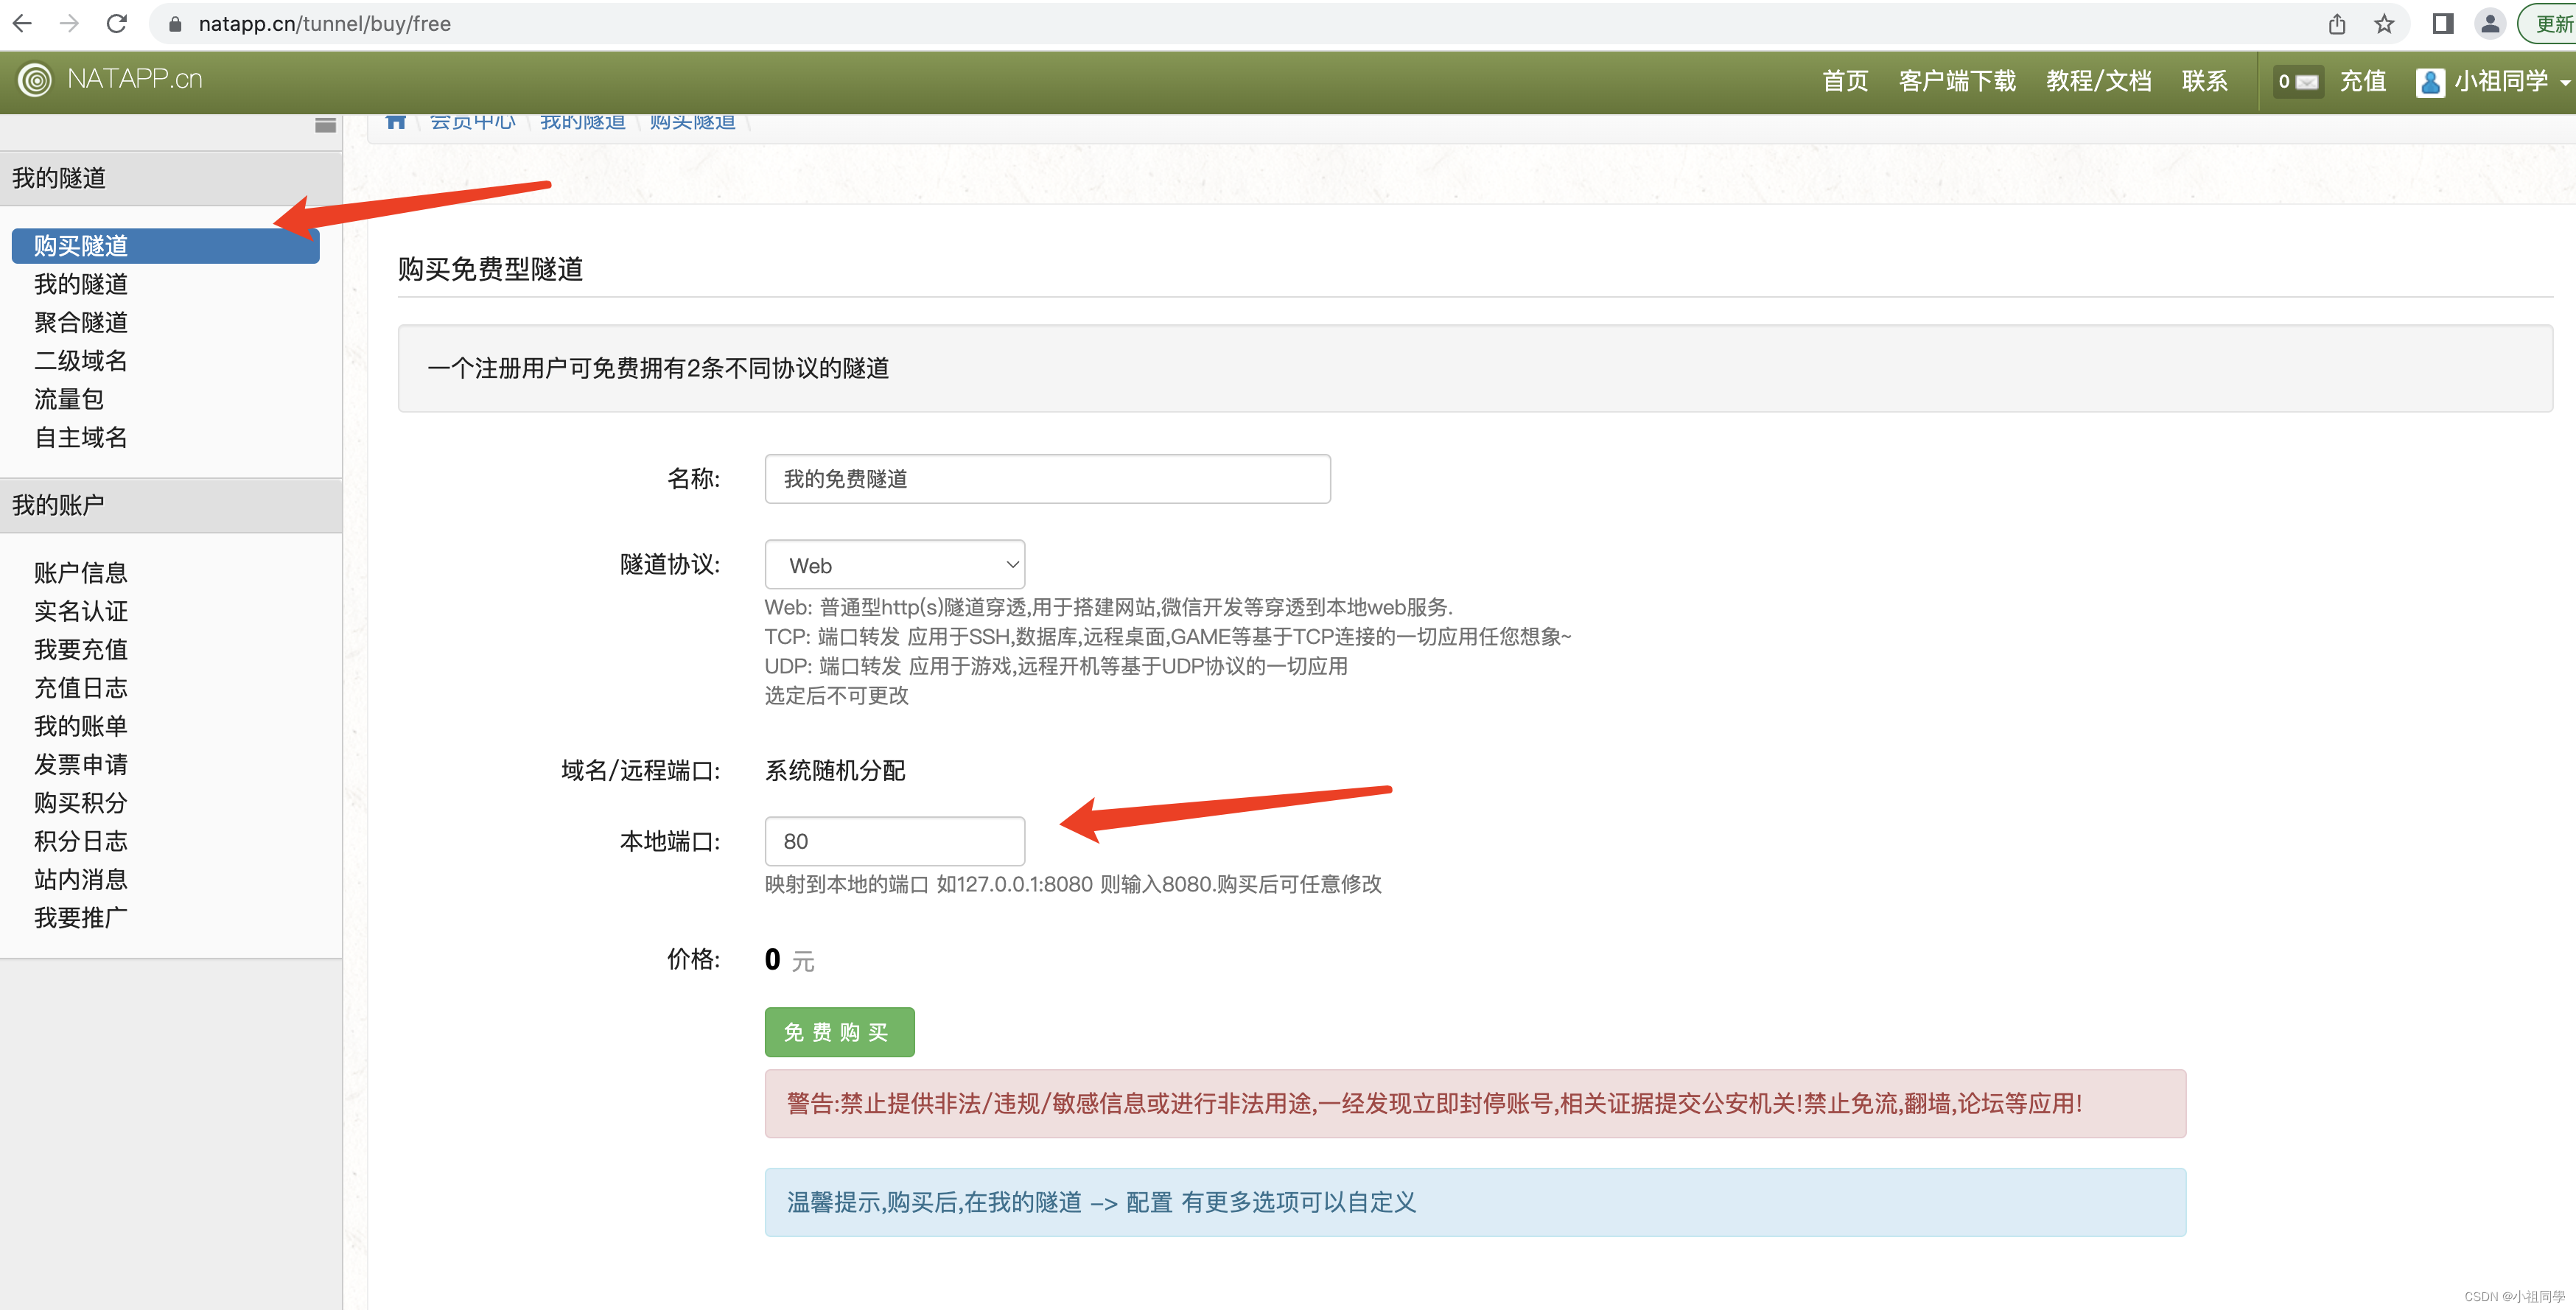
Task: Open 站内消息 in the sidebar
Action: [x=81, y=879]
